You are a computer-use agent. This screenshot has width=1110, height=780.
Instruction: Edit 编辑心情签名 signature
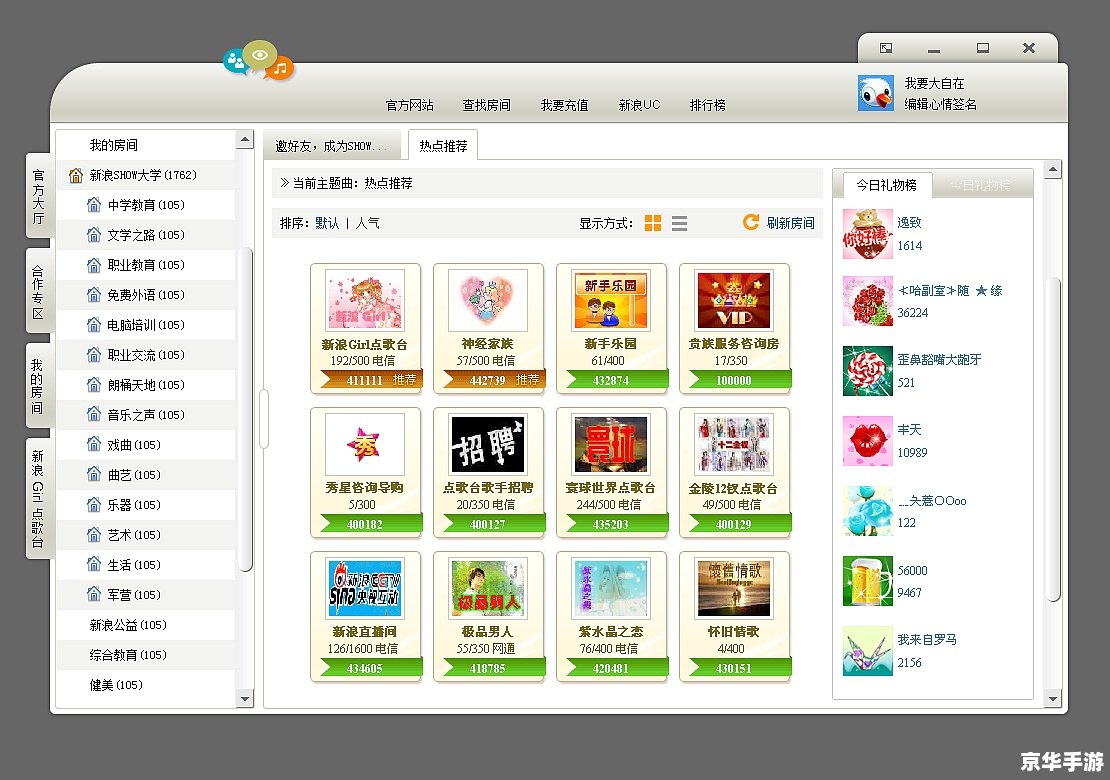click(940, 104)
